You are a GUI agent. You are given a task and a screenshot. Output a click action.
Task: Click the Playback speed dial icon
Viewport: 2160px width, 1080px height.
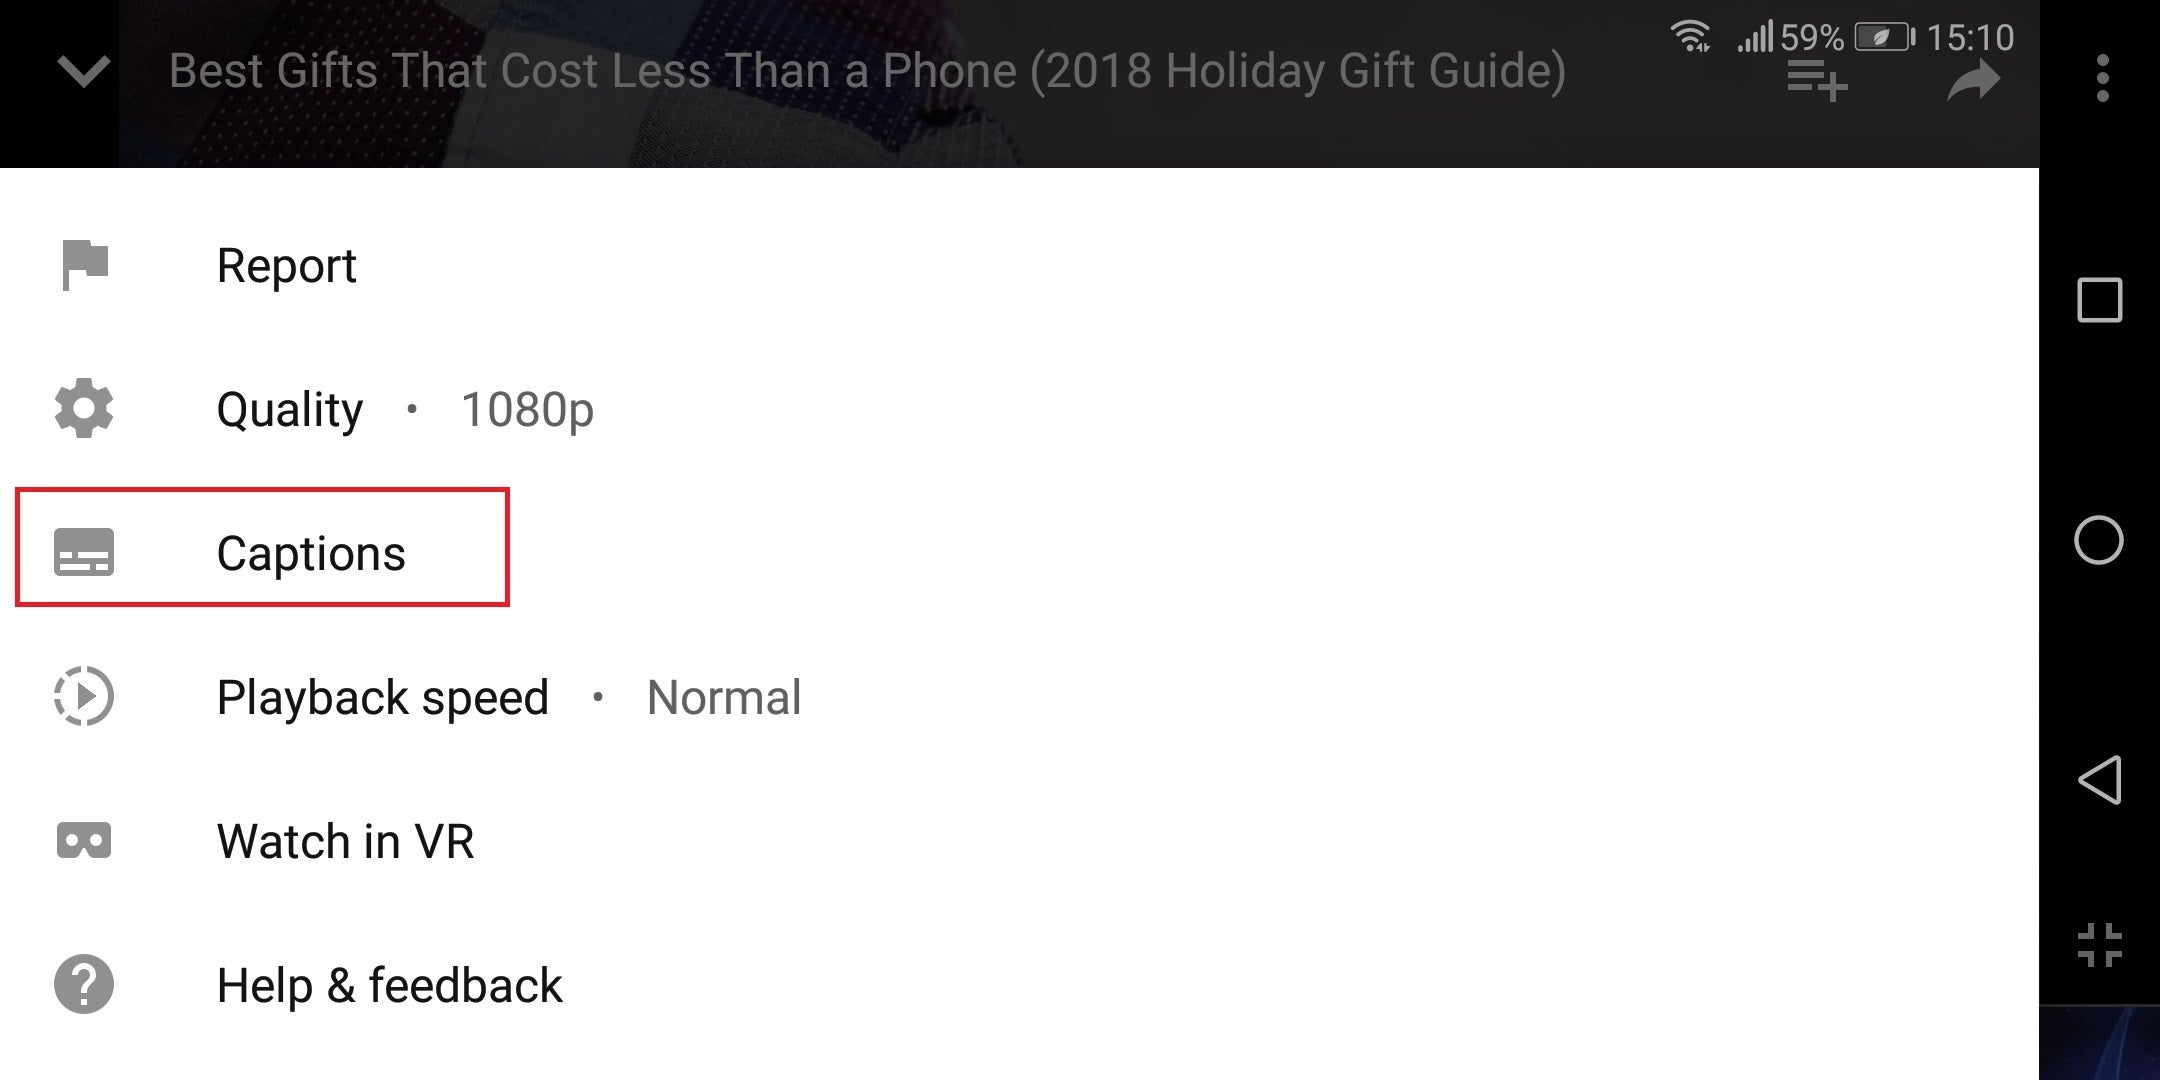click(83, 696)
